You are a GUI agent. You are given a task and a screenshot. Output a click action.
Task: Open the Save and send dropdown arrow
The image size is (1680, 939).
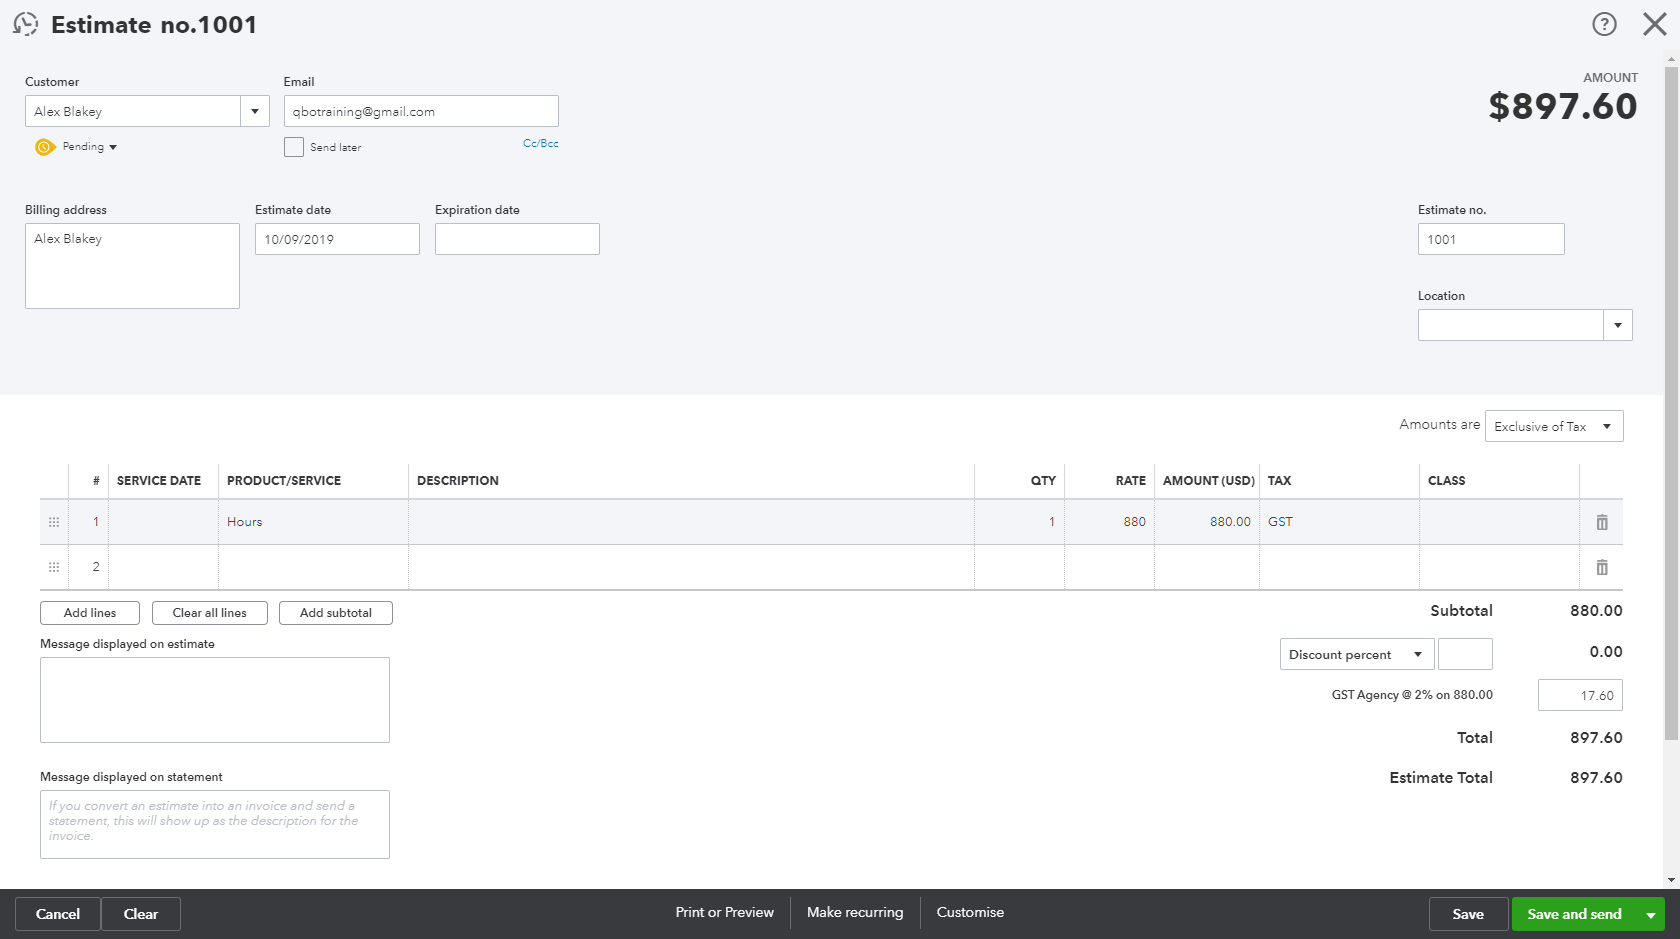click(x=1651, y=913)
